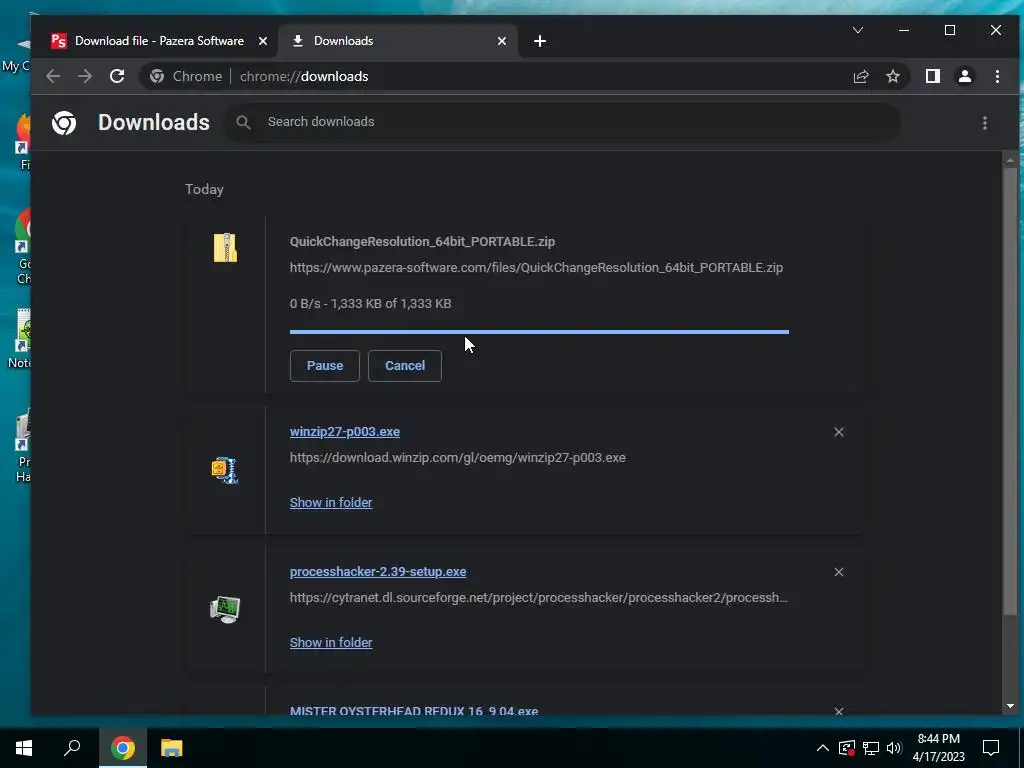Image resolution: width=1024 pixels, height=768 pixels.
Task: Click the security tray icon with red dot
Action: tap(847, 748)
